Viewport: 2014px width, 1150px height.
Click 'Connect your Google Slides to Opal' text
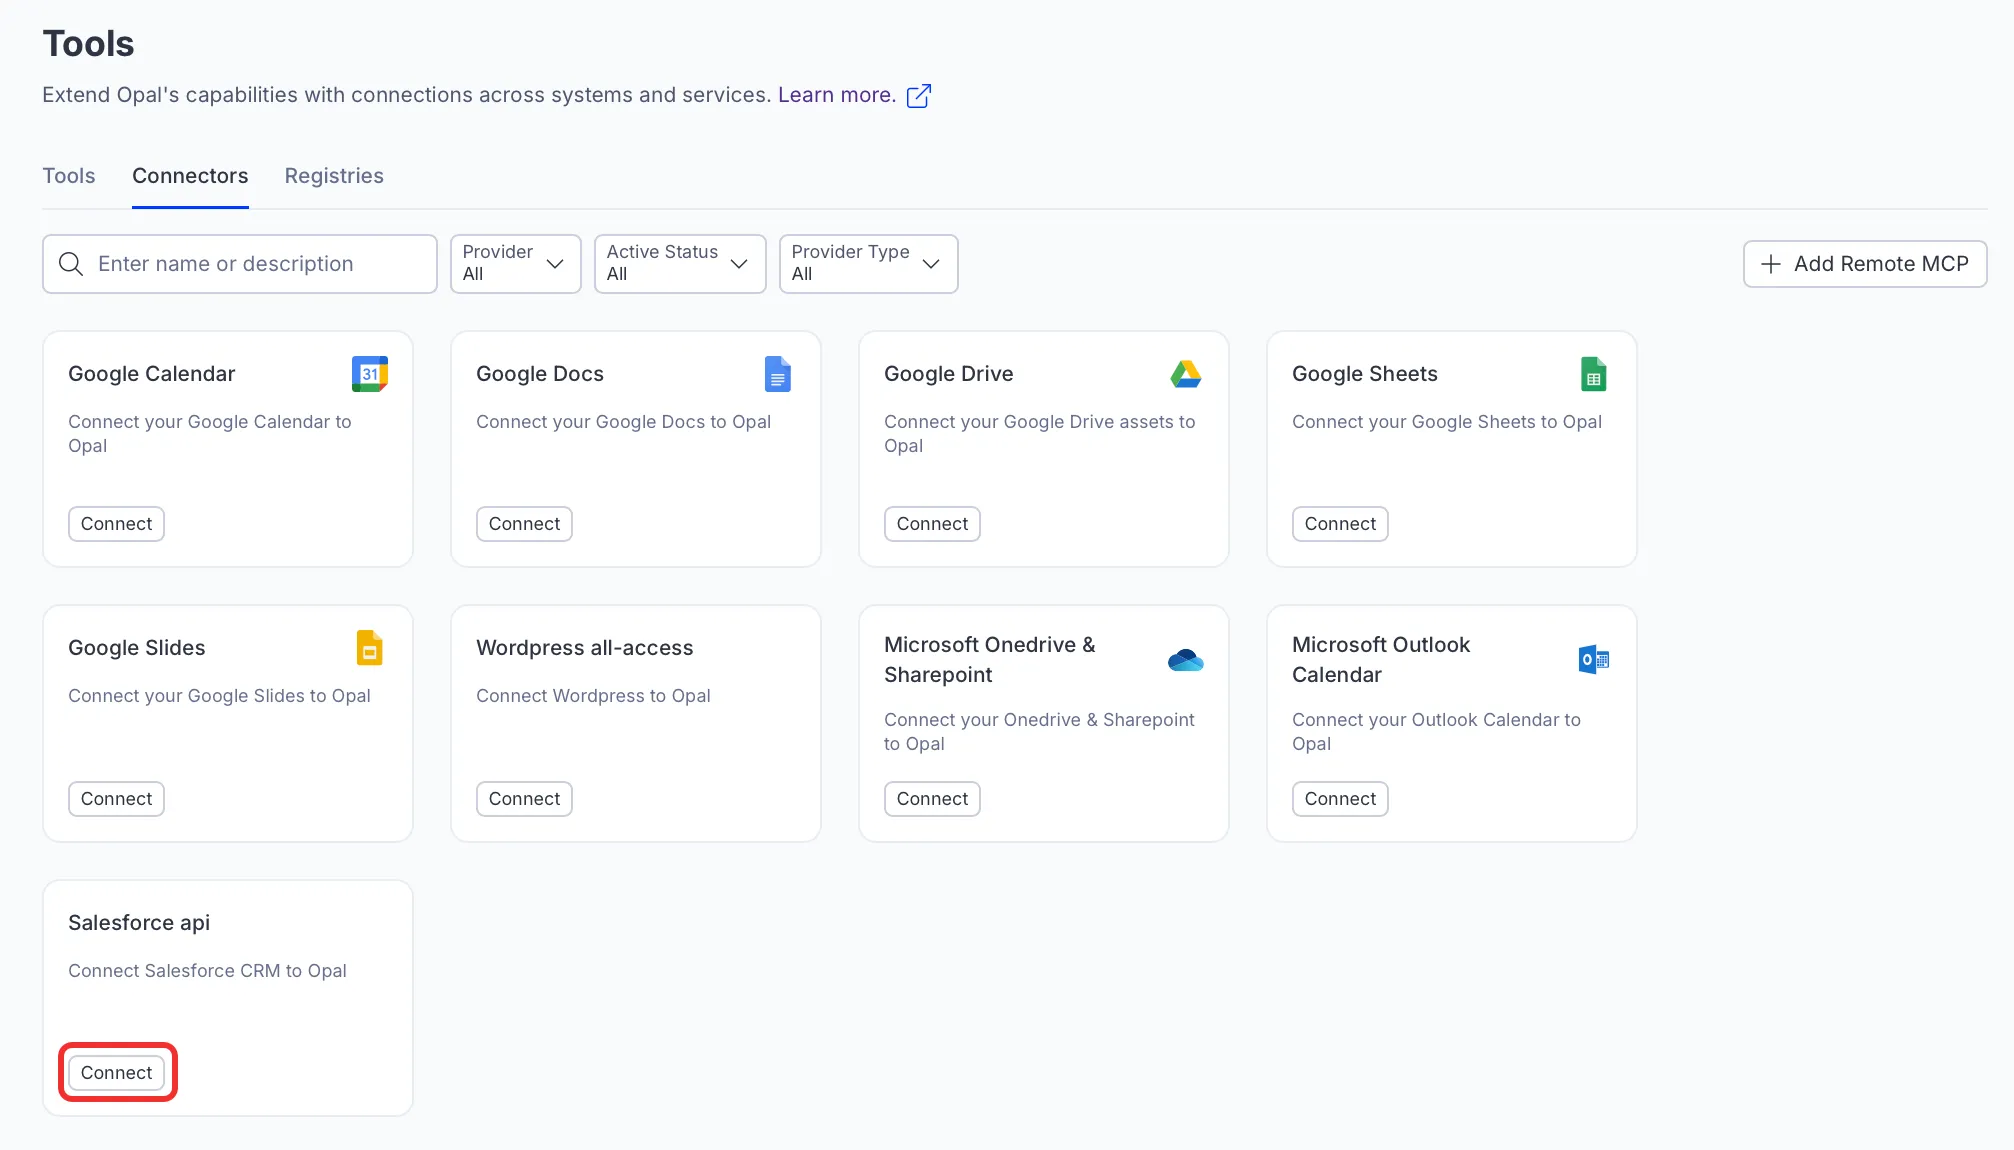[x=219, y=696]
